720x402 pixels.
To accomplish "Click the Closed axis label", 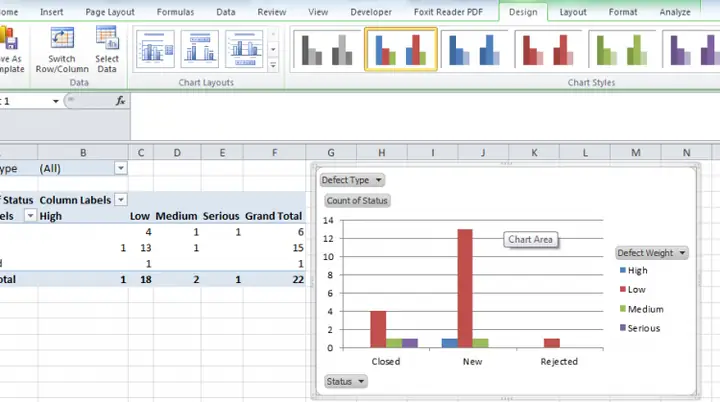I will [x=386, y=362].
